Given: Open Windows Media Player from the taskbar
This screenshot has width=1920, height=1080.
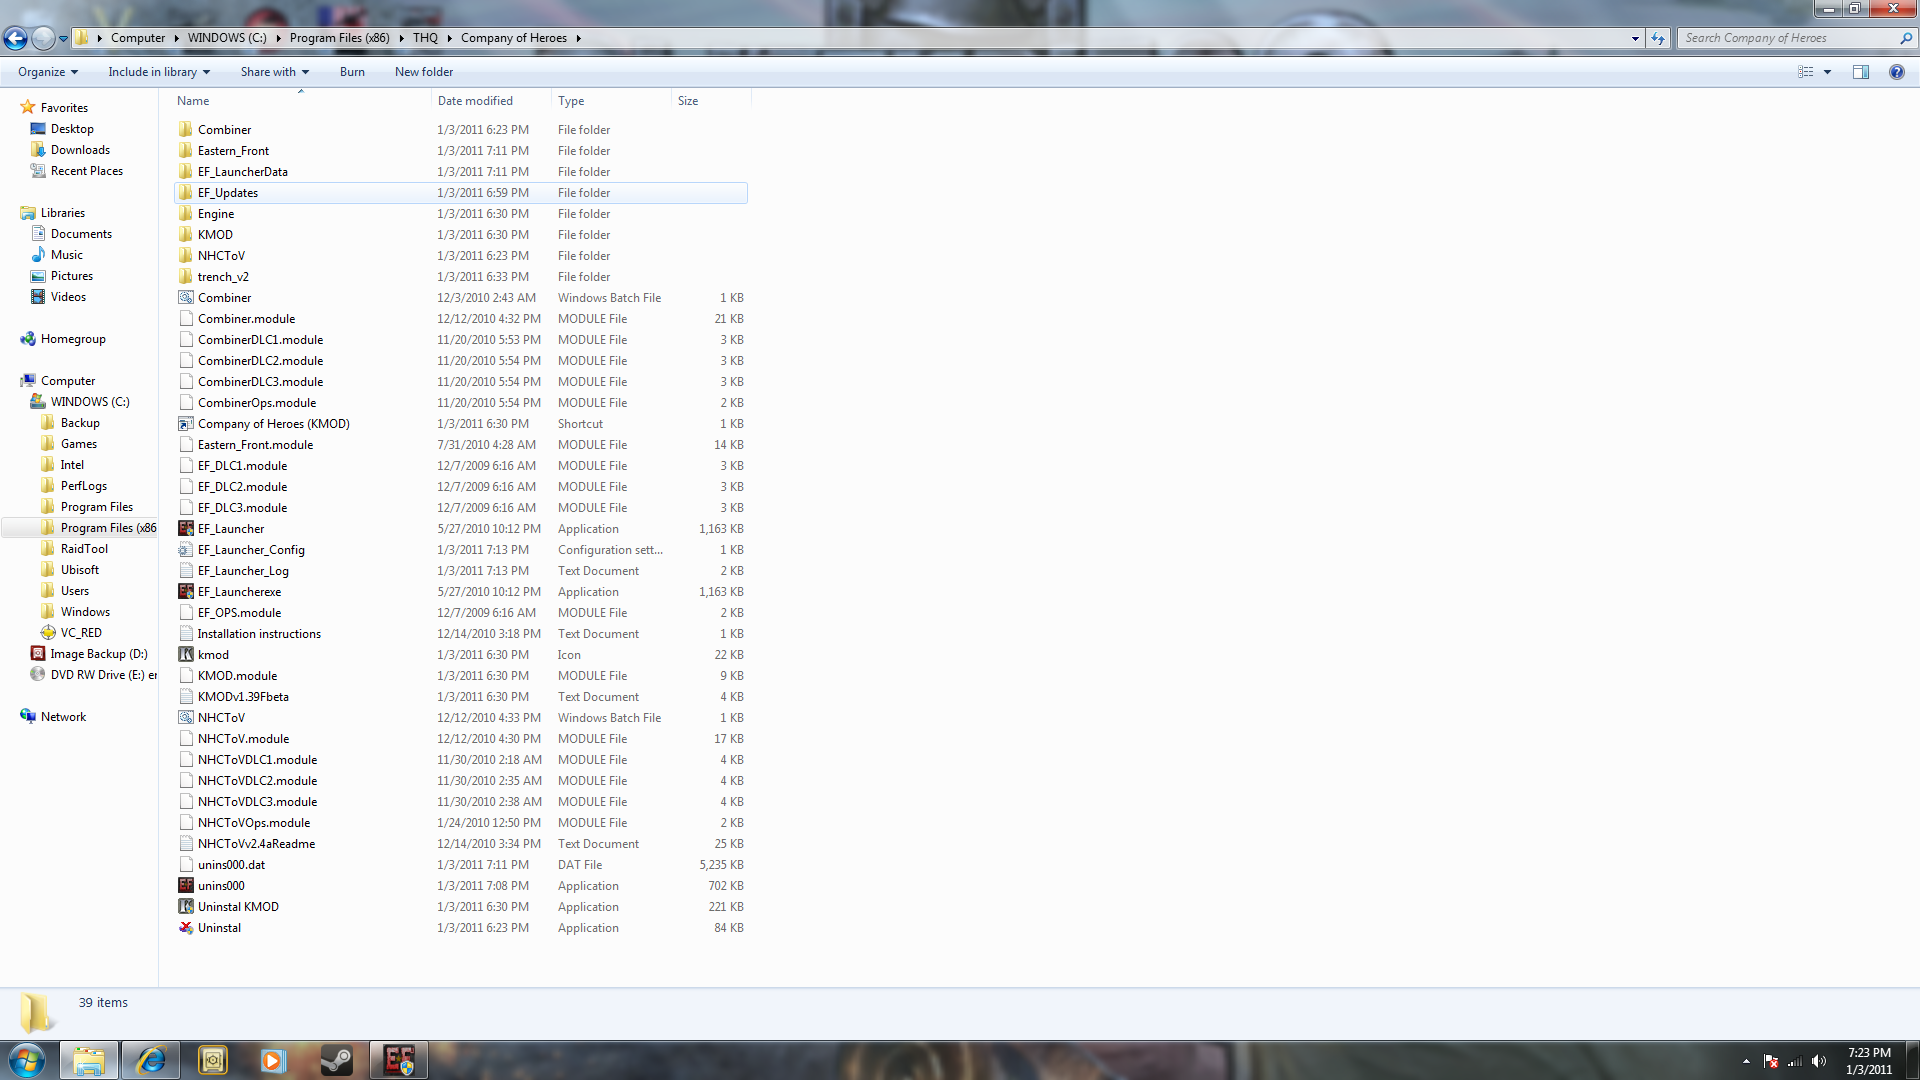Looking at the screenshot, I should tap(273, 1060).
